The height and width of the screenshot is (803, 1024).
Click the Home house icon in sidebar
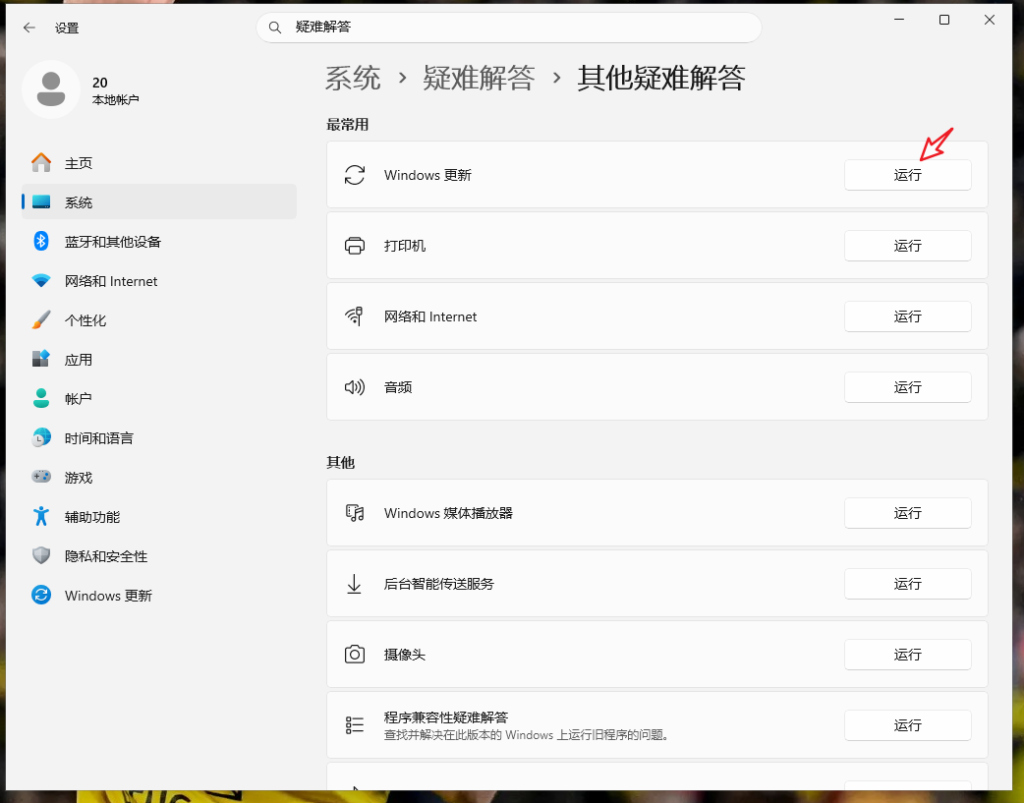[x=41, y=163]
